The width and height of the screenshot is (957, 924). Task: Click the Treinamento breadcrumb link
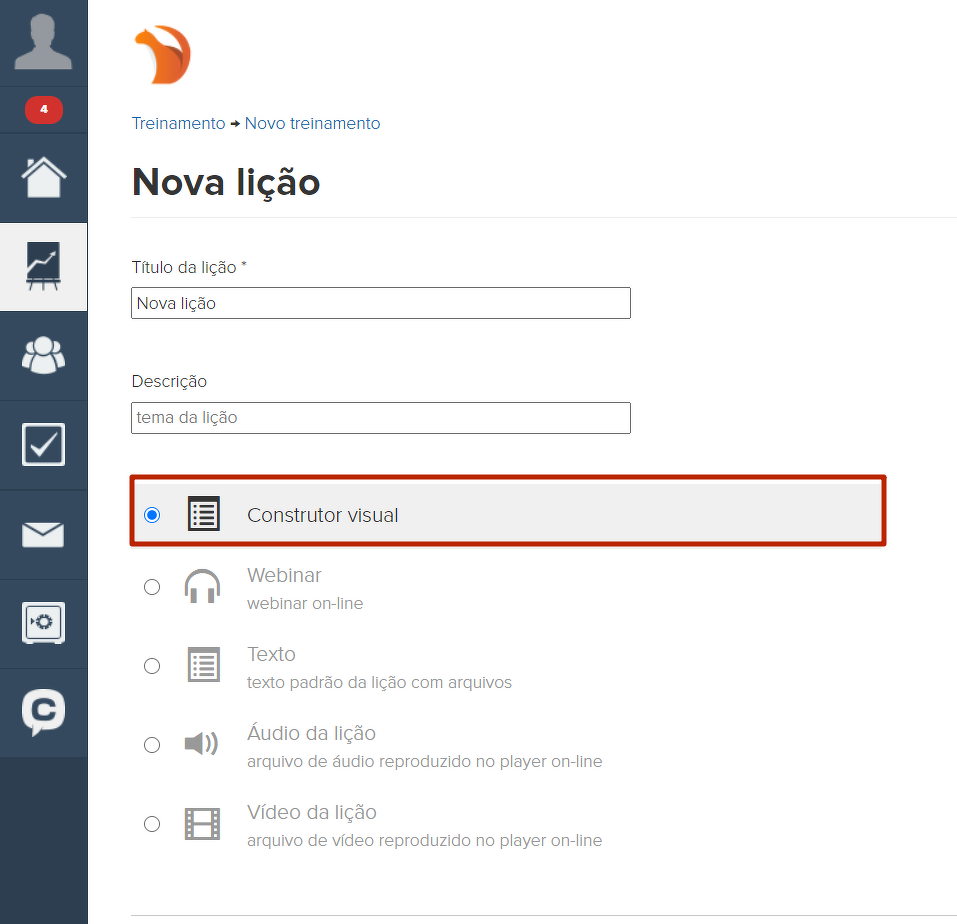click(178, 124)
